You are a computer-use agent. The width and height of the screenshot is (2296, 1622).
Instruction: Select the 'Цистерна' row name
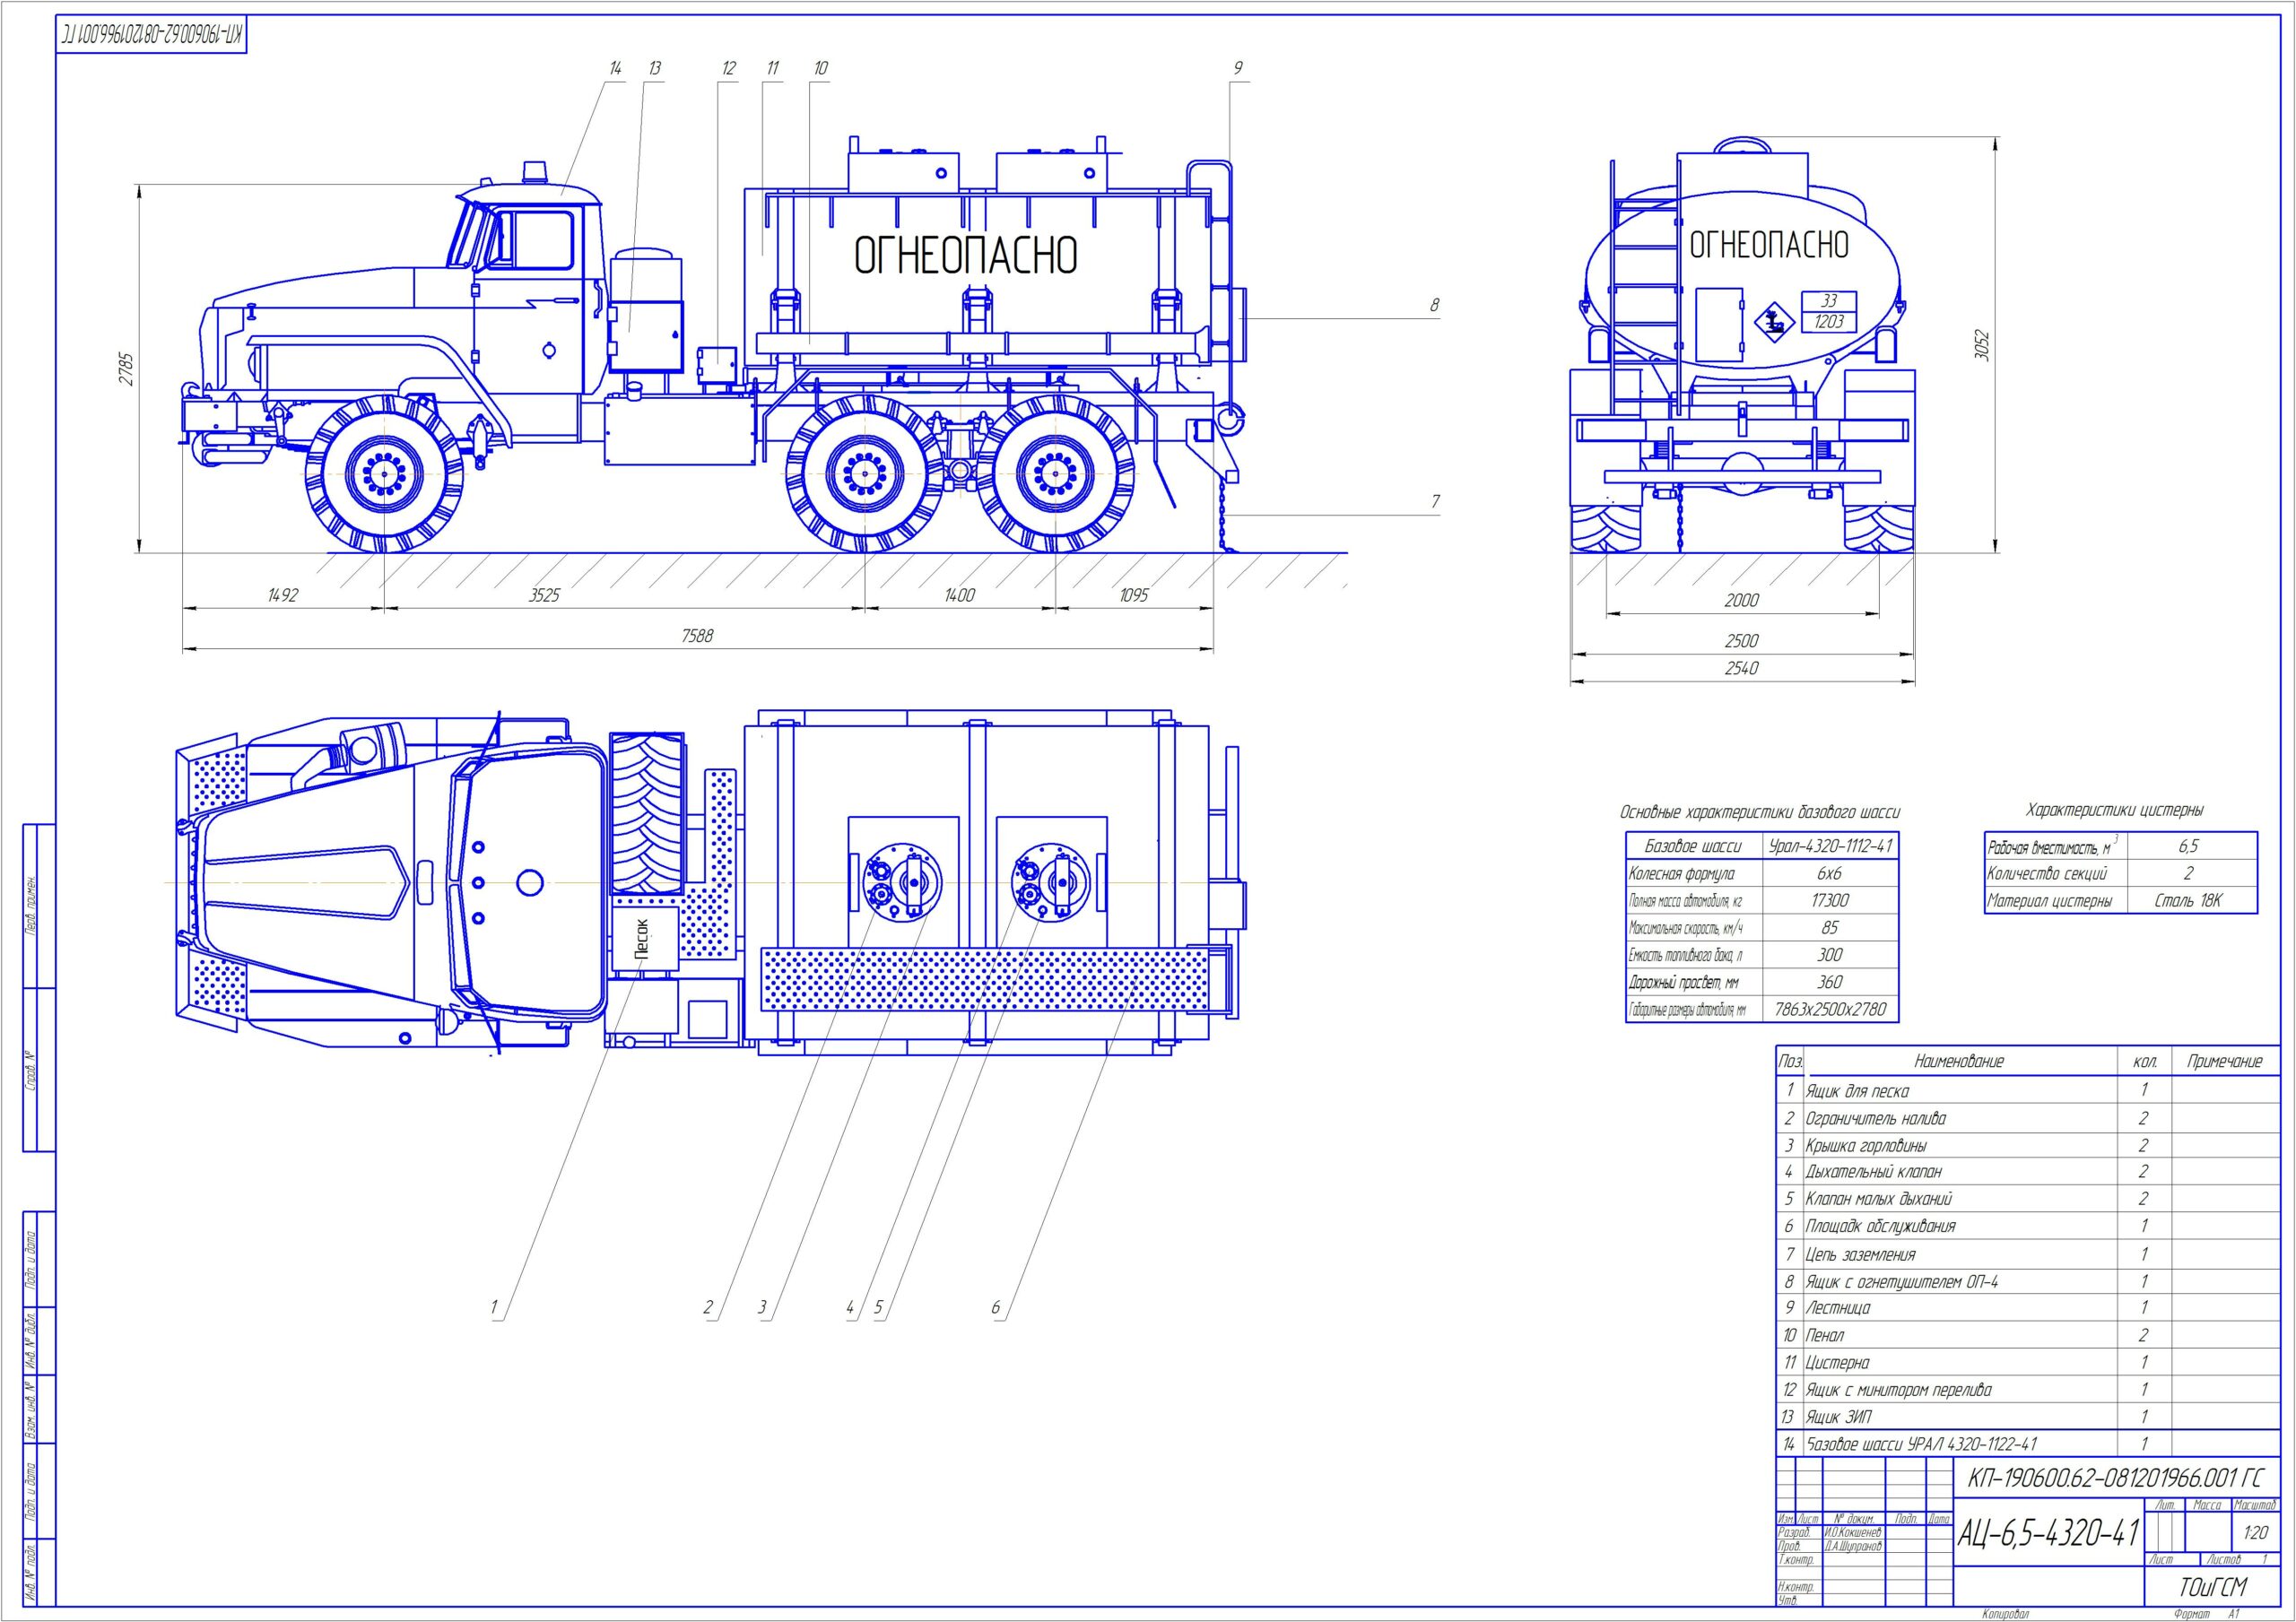coord(1837,1363)
